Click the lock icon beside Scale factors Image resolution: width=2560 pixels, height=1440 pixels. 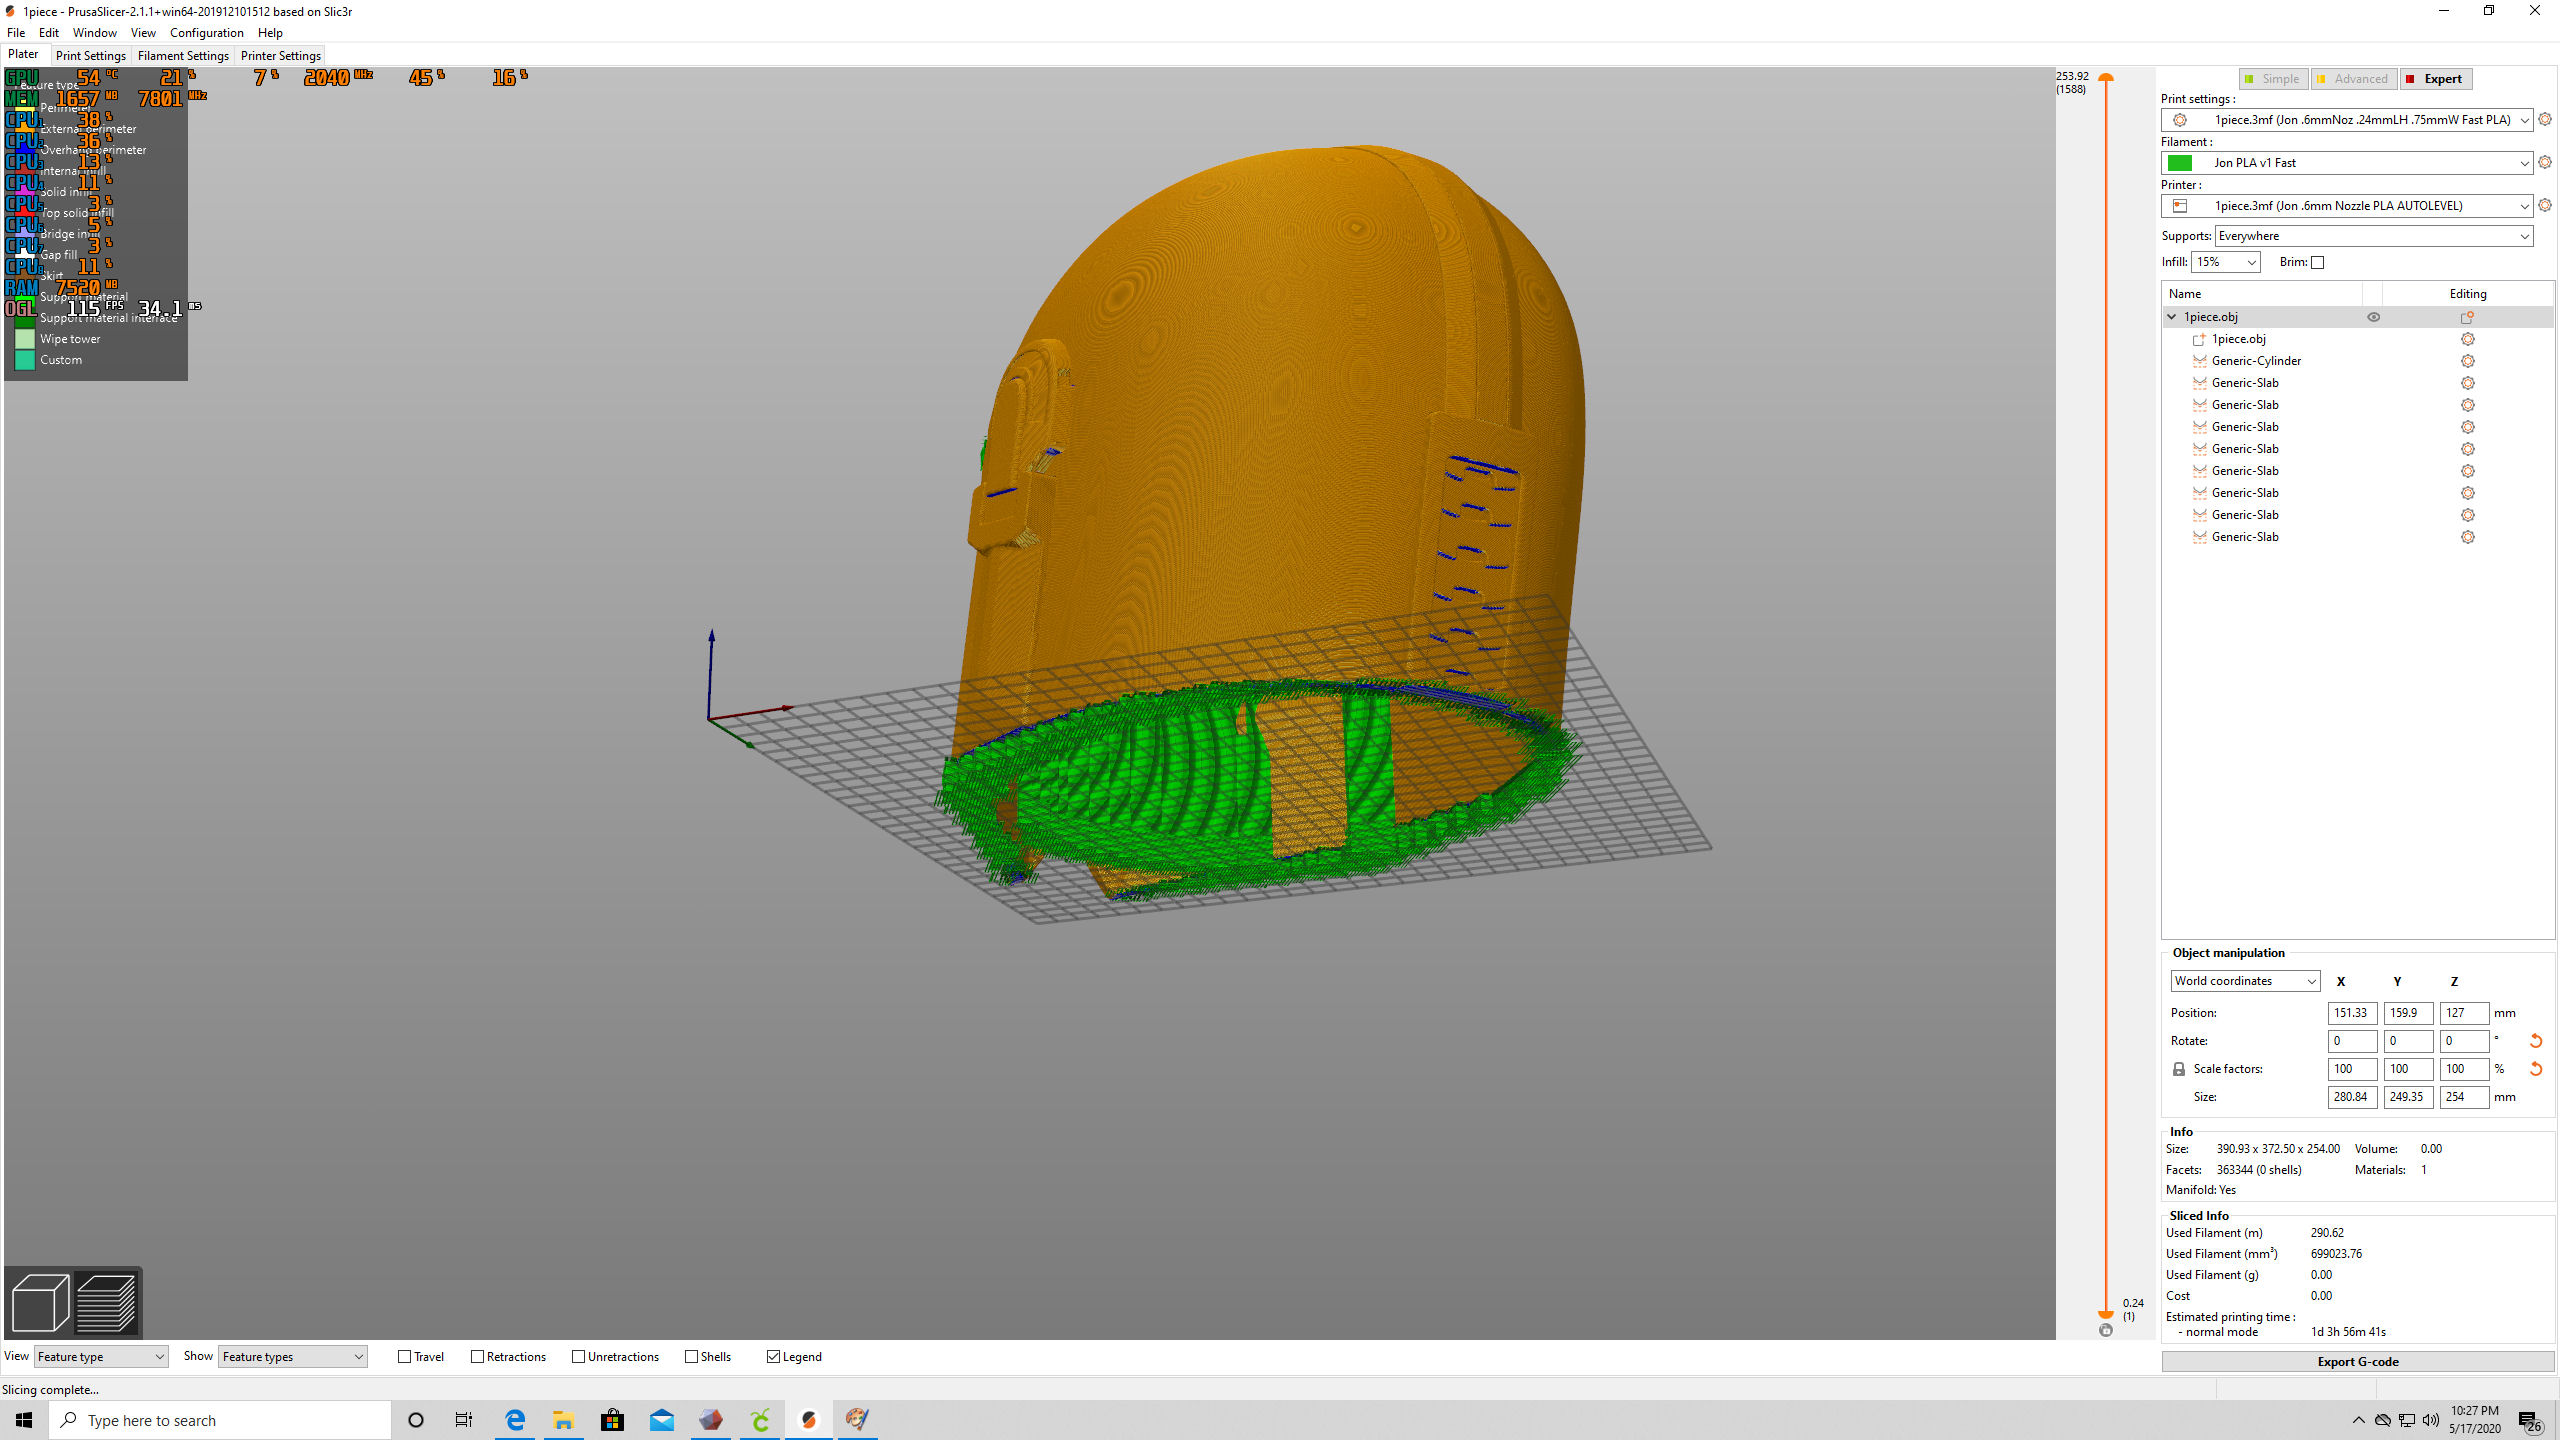point(2179,1069)
